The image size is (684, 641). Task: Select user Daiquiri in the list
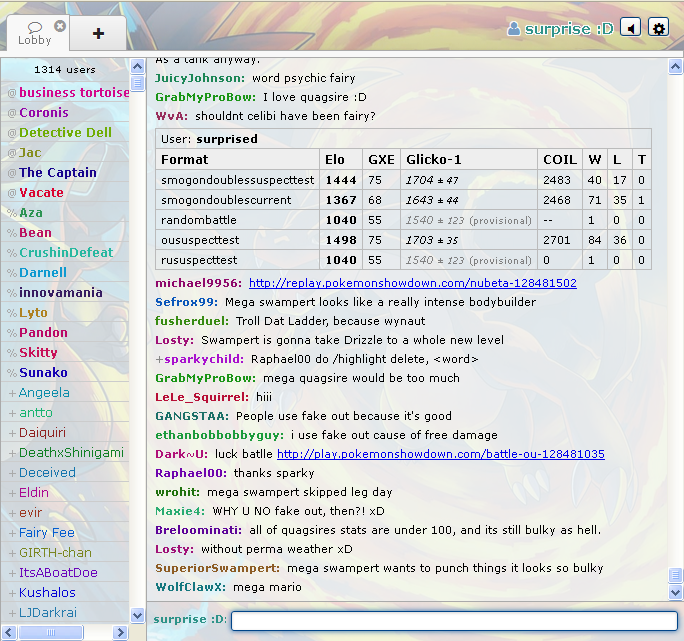coord(65,433)
